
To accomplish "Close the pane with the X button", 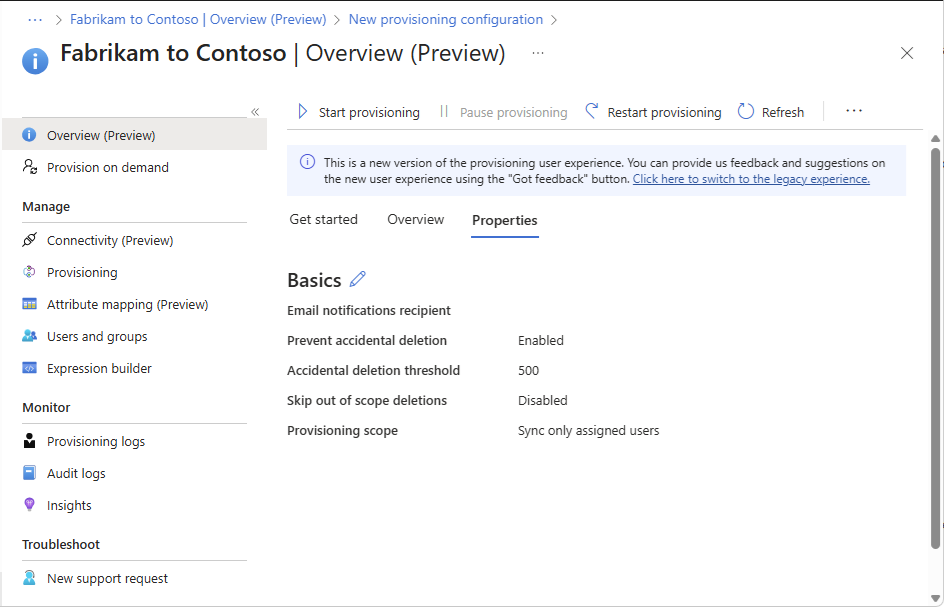I will click(x=907, y=53).
